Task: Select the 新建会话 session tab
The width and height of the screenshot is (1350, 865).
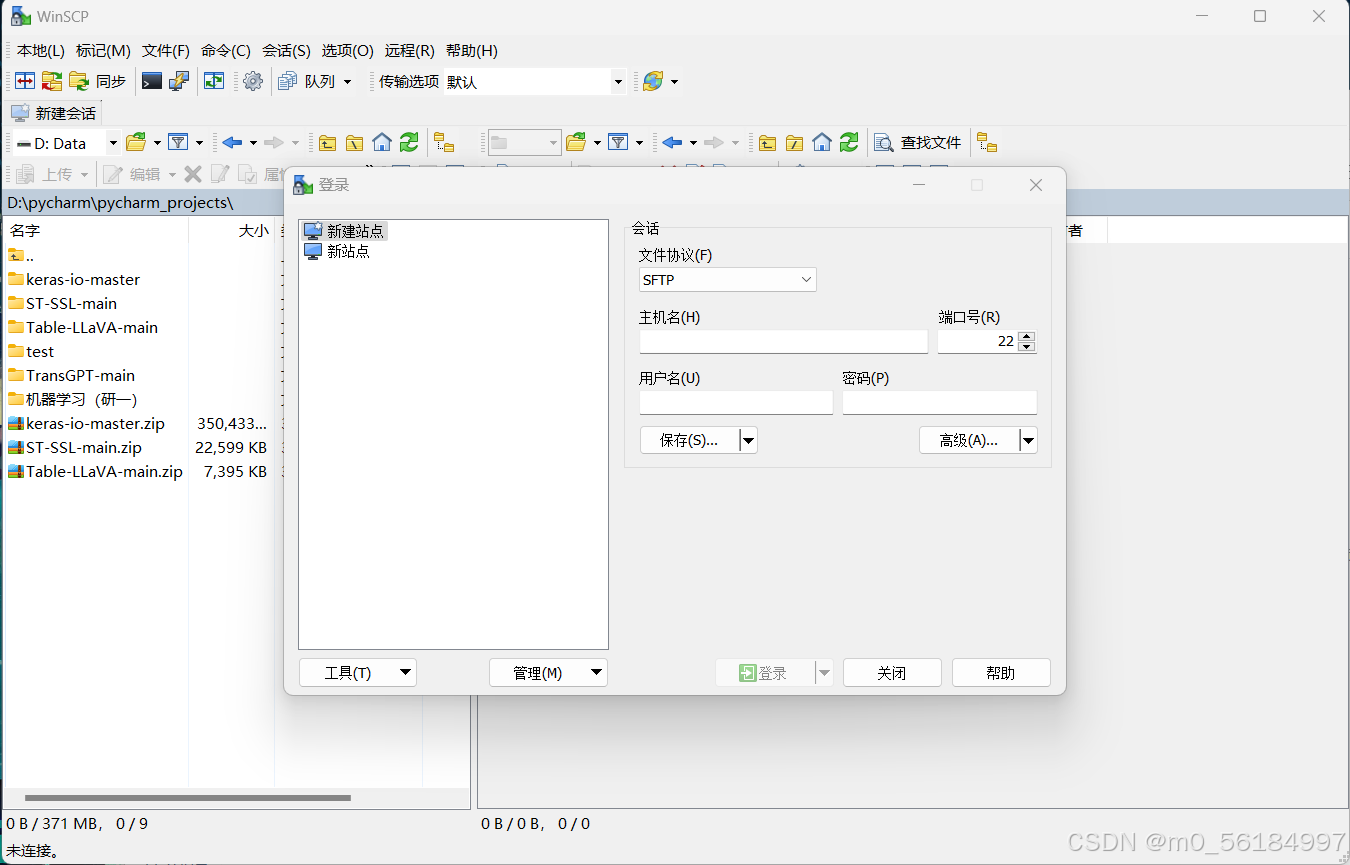Action: 54,113
